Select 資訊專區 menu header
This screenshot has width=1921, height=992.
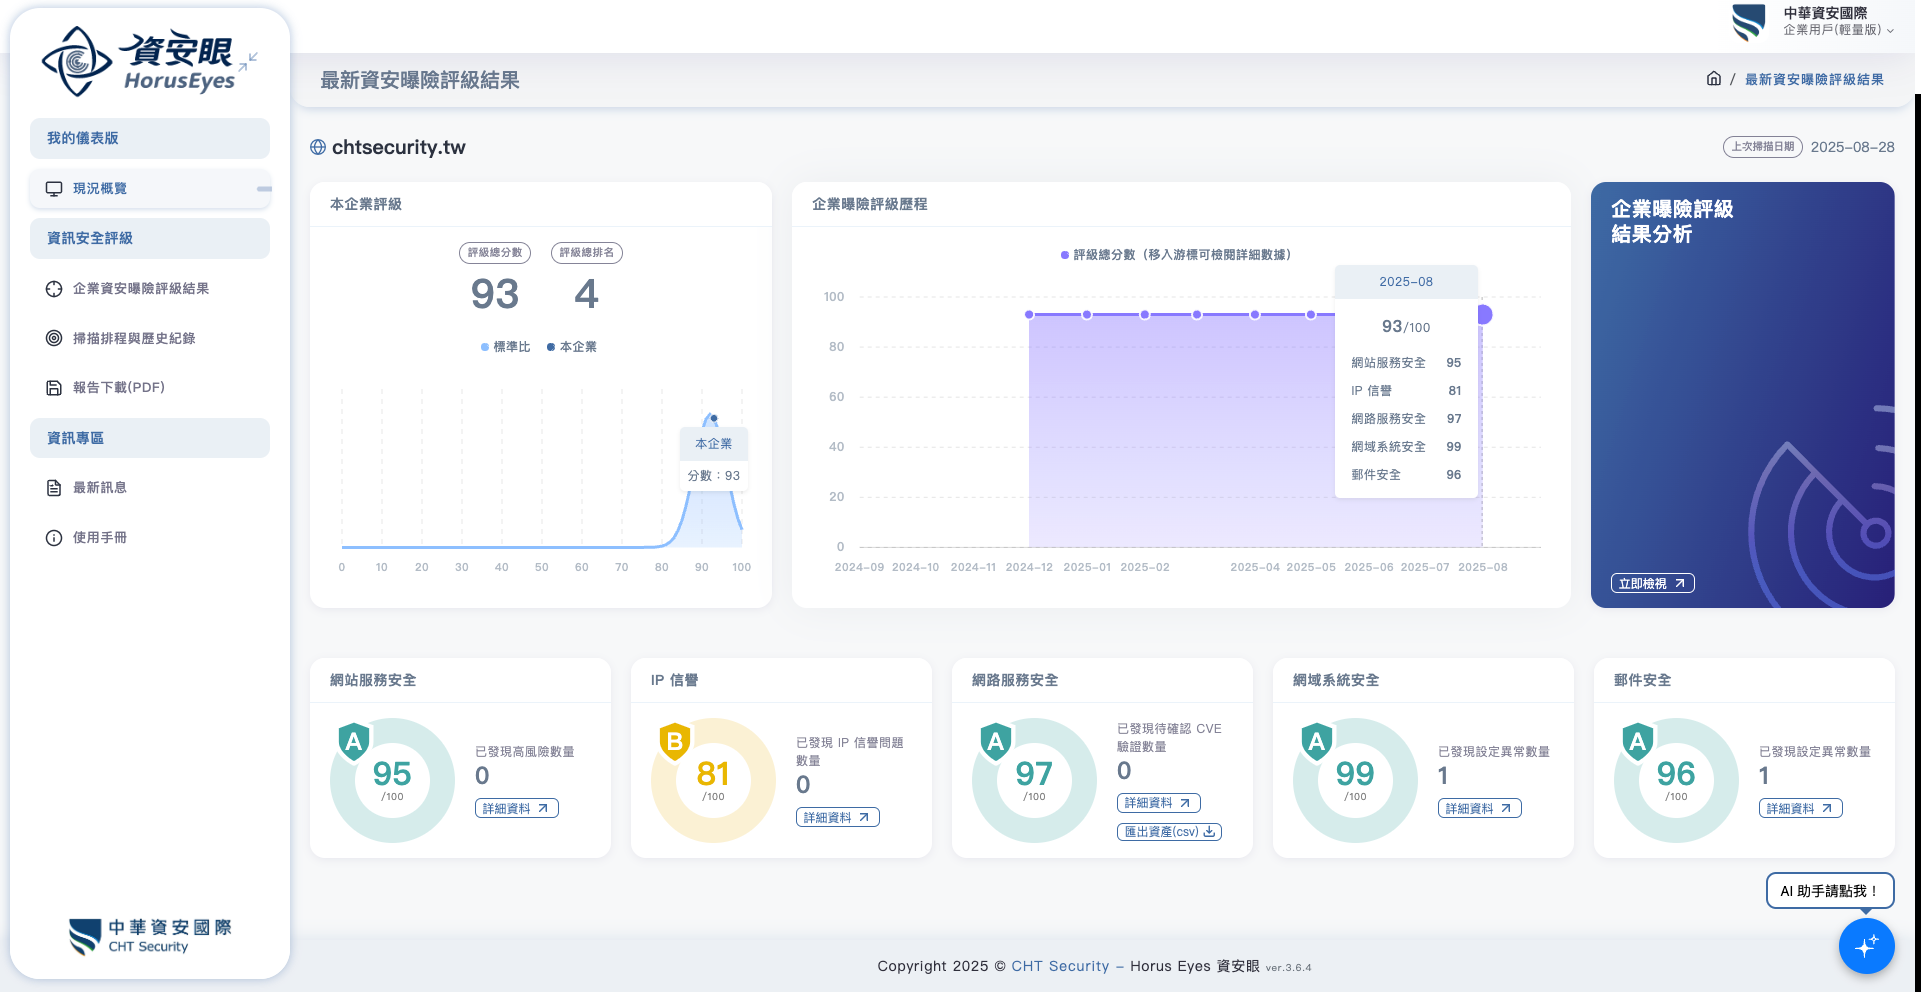point(150,438)
